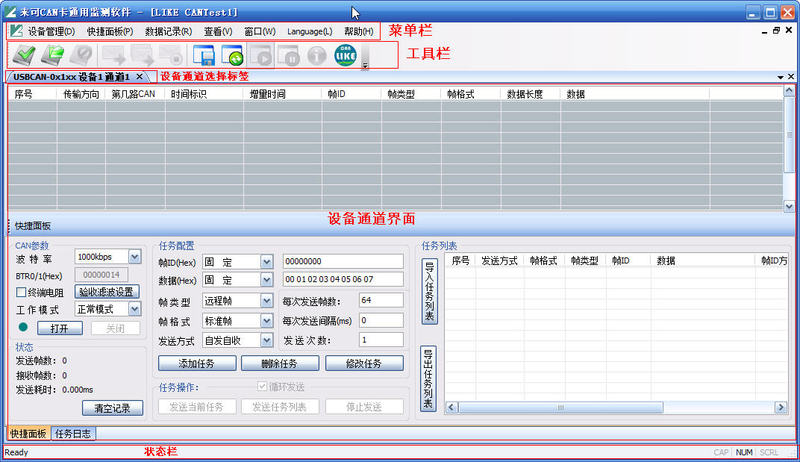Viewport: 800px width, 462px height.
Task: Click the green checkmark toolbar icon
Action: click(24, 55)
